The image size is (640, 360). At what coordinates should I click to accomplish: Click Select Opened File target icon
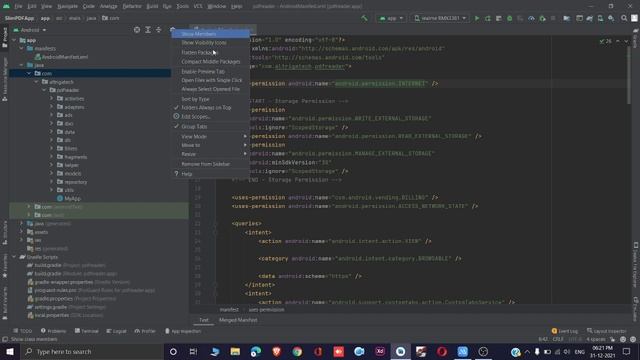tap(137, 30)
